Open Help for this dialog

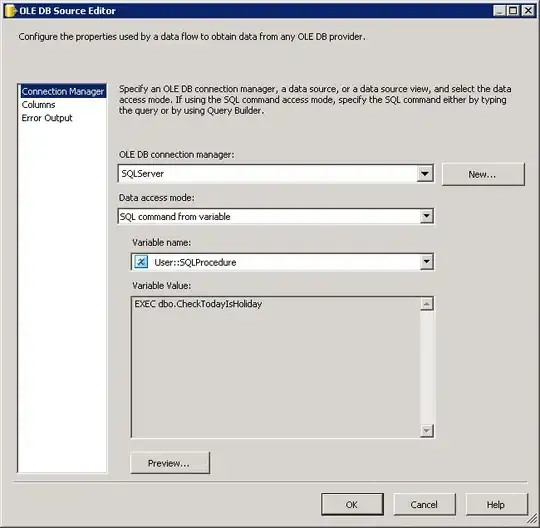point(496,505)
